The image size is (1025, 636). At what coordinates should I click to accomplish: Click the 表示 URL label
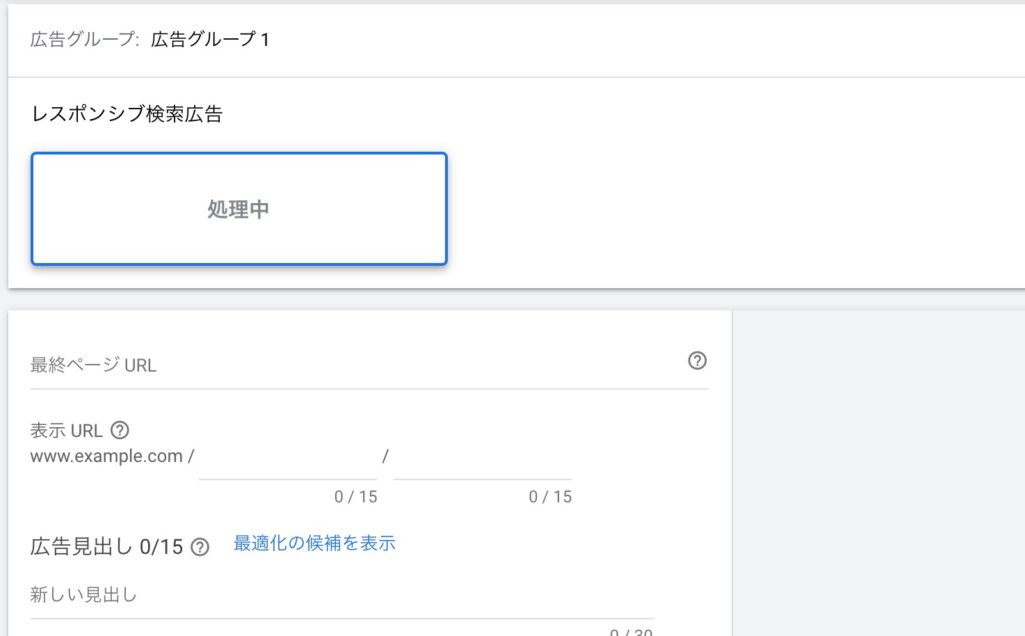pos(67,431)
